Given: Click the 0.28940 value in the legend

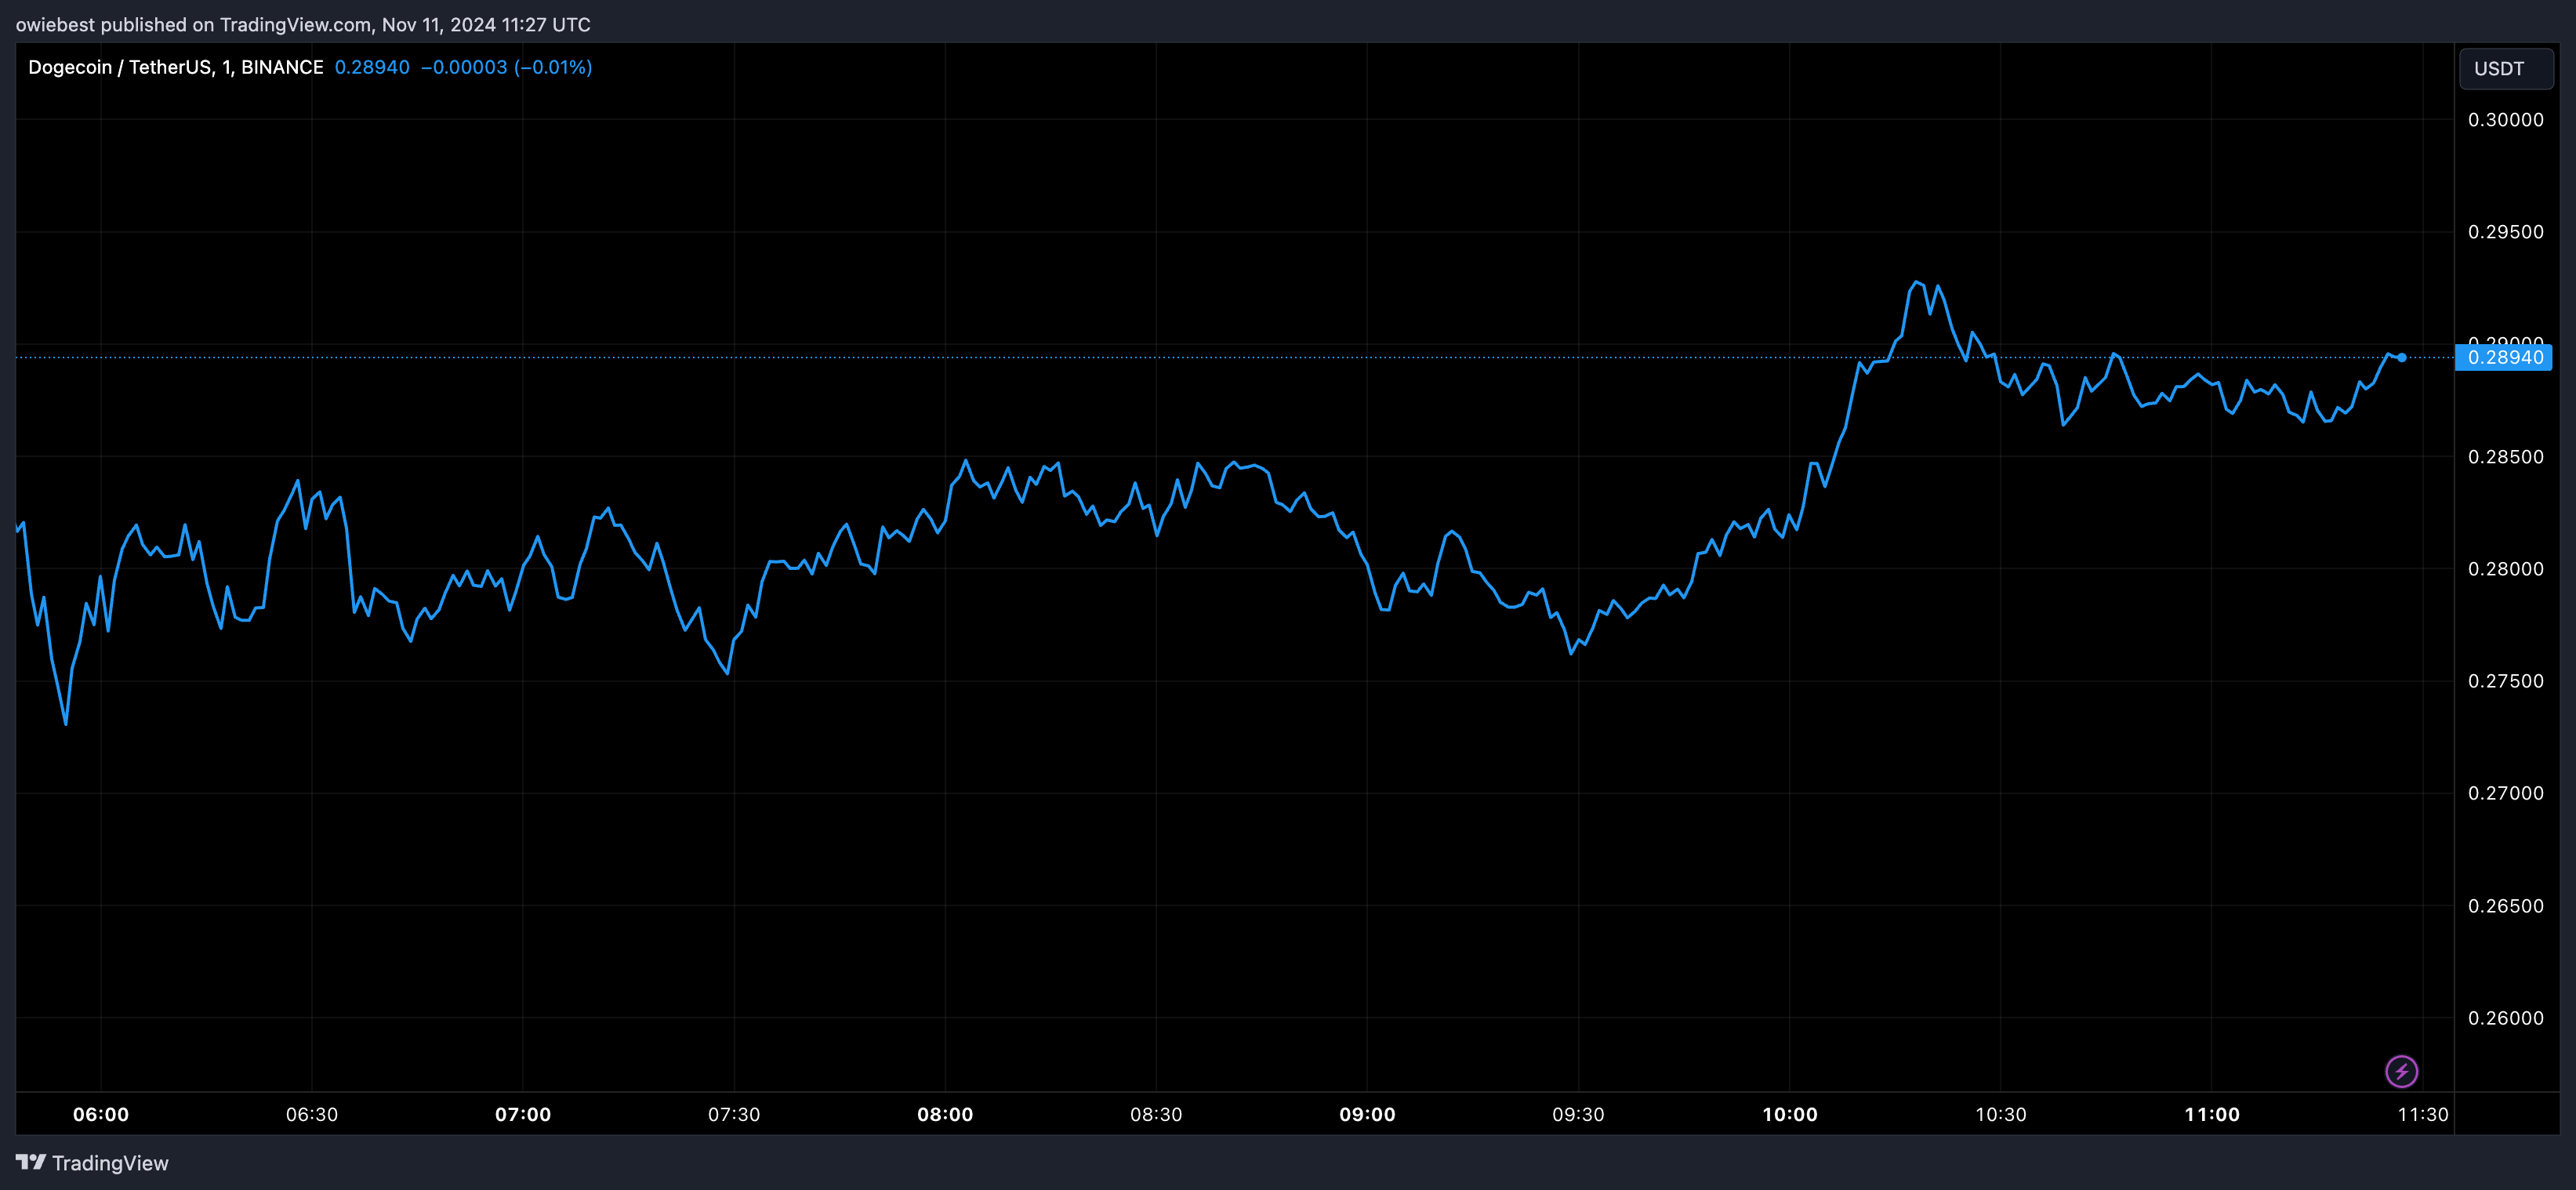Looking at the screenshot, I should click(x=372, y=67).
